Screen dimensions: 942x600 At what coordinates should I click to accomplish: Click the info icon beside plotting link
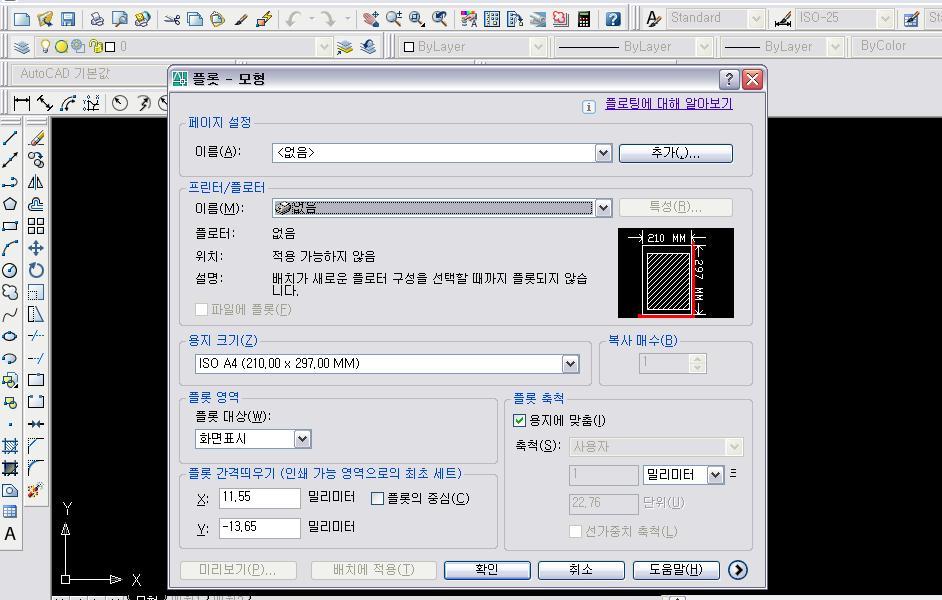(589, 107)
